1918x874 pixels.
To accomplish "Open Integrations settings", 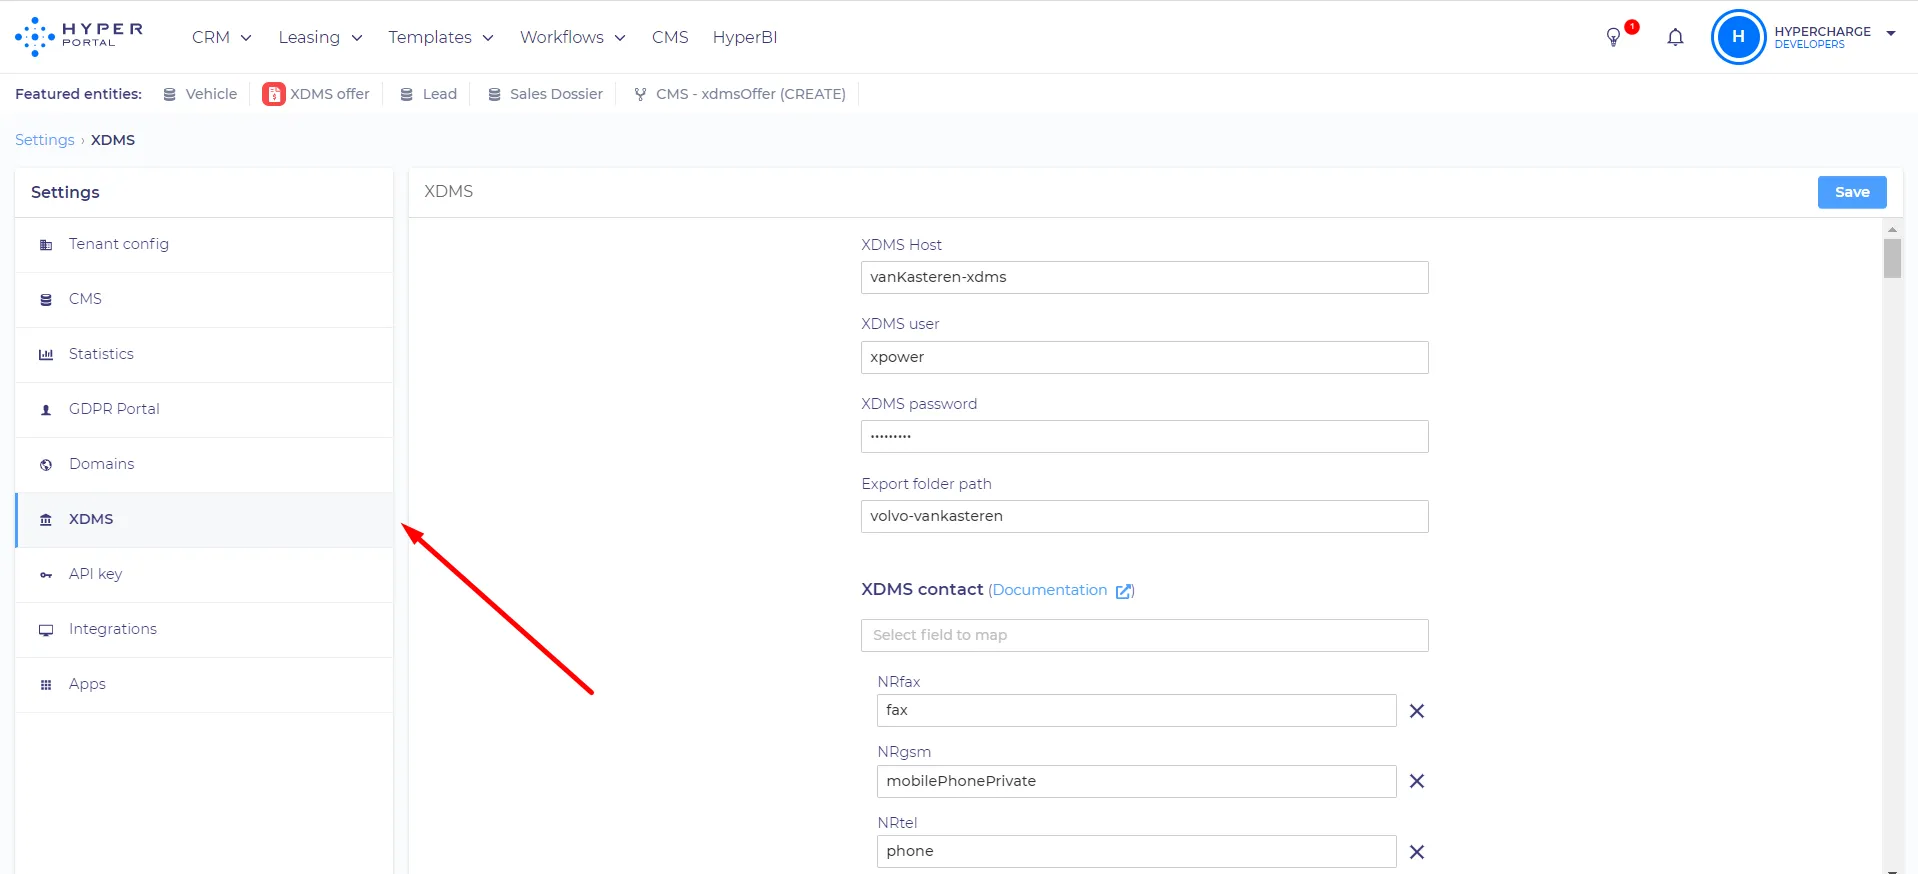I will click(x=204, y=630).
